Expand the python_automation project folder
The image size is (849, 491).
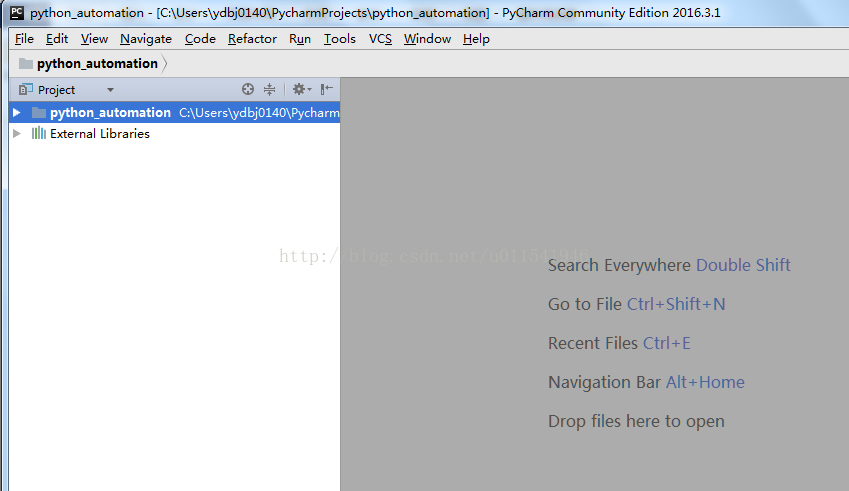(x=17, y=113)
